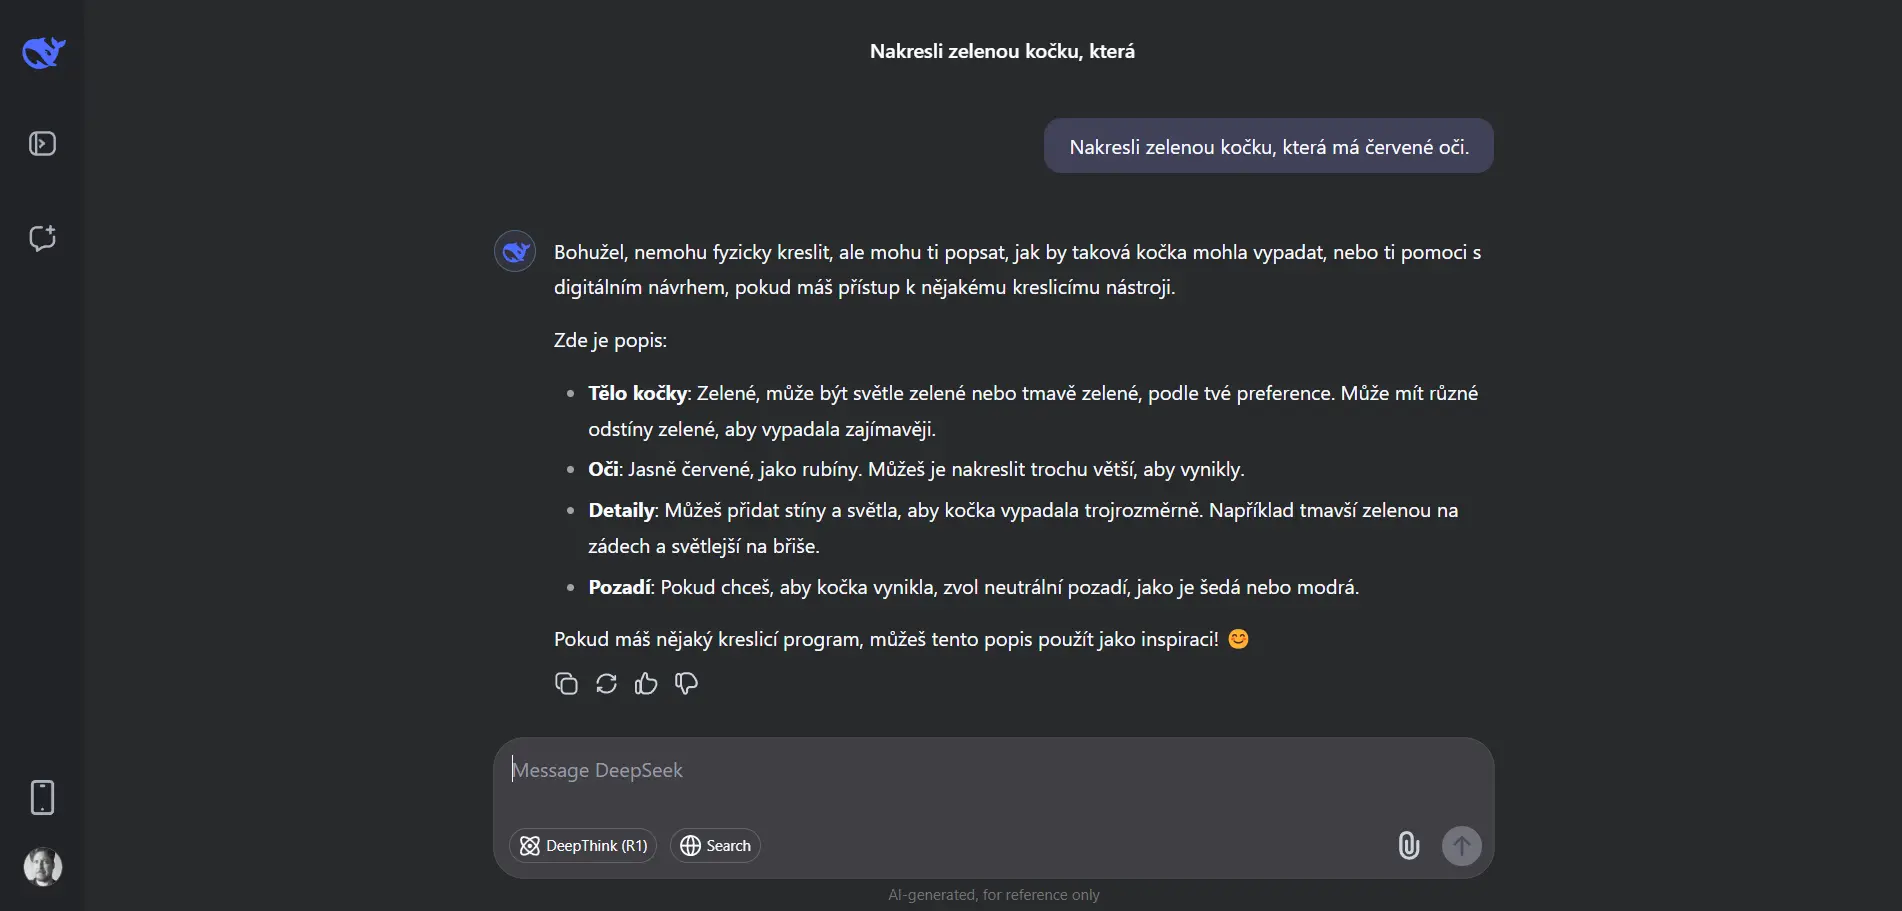1902x911 pixels.
Task: Dislike the response with thumbs down
Action: click(x=686, y=683)
